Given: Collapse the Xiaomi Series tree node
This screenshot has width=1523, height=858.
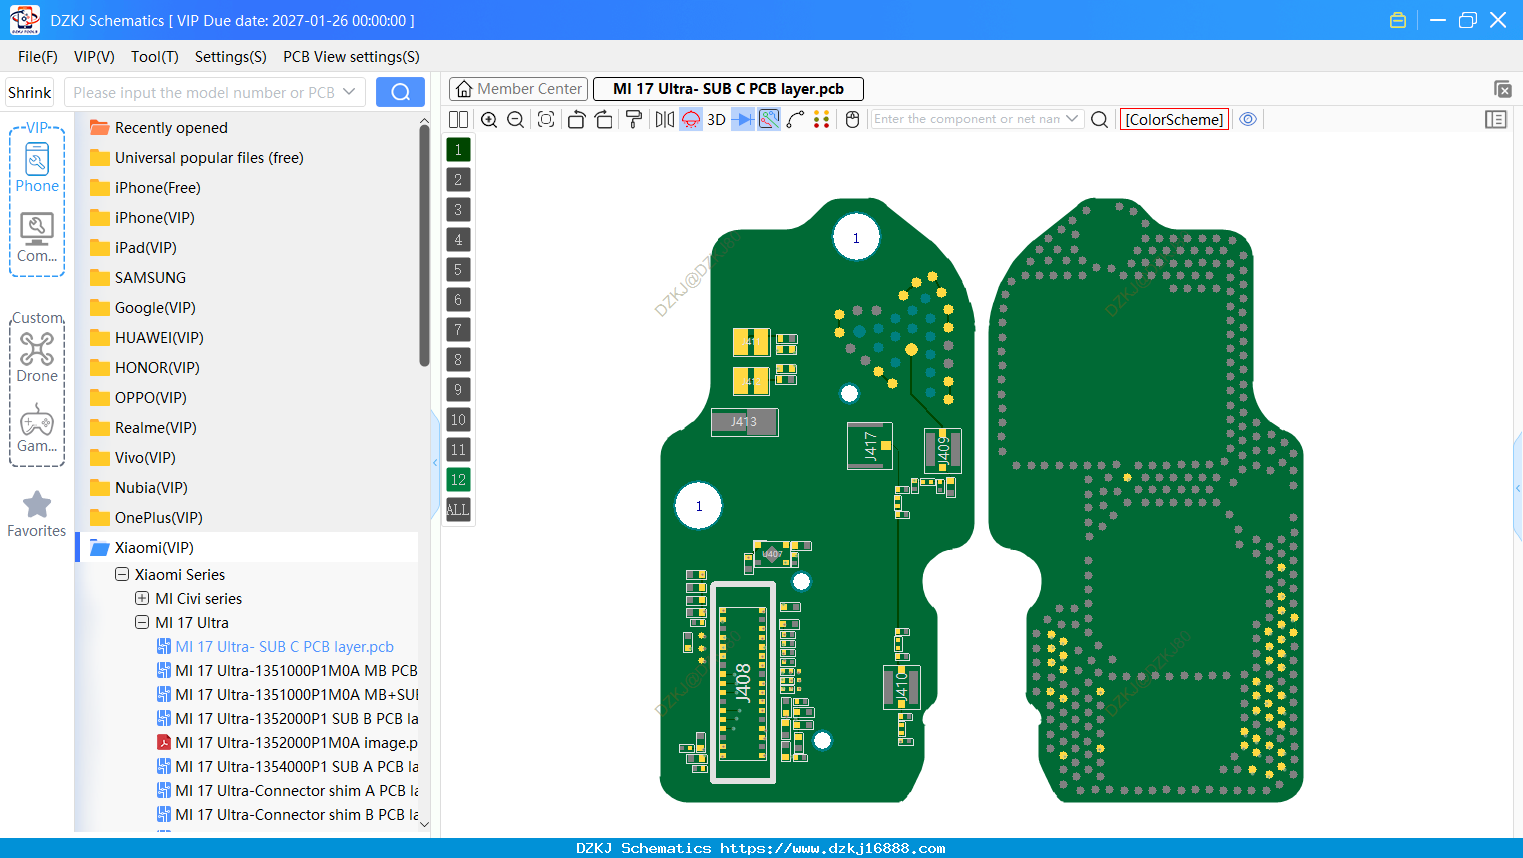Looking at the screenshot, I should (122, 574).
